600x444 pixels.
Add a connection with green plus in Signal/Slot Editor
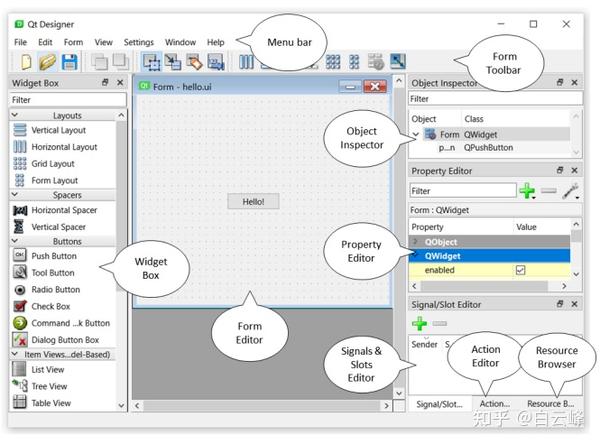coord(419,323)
